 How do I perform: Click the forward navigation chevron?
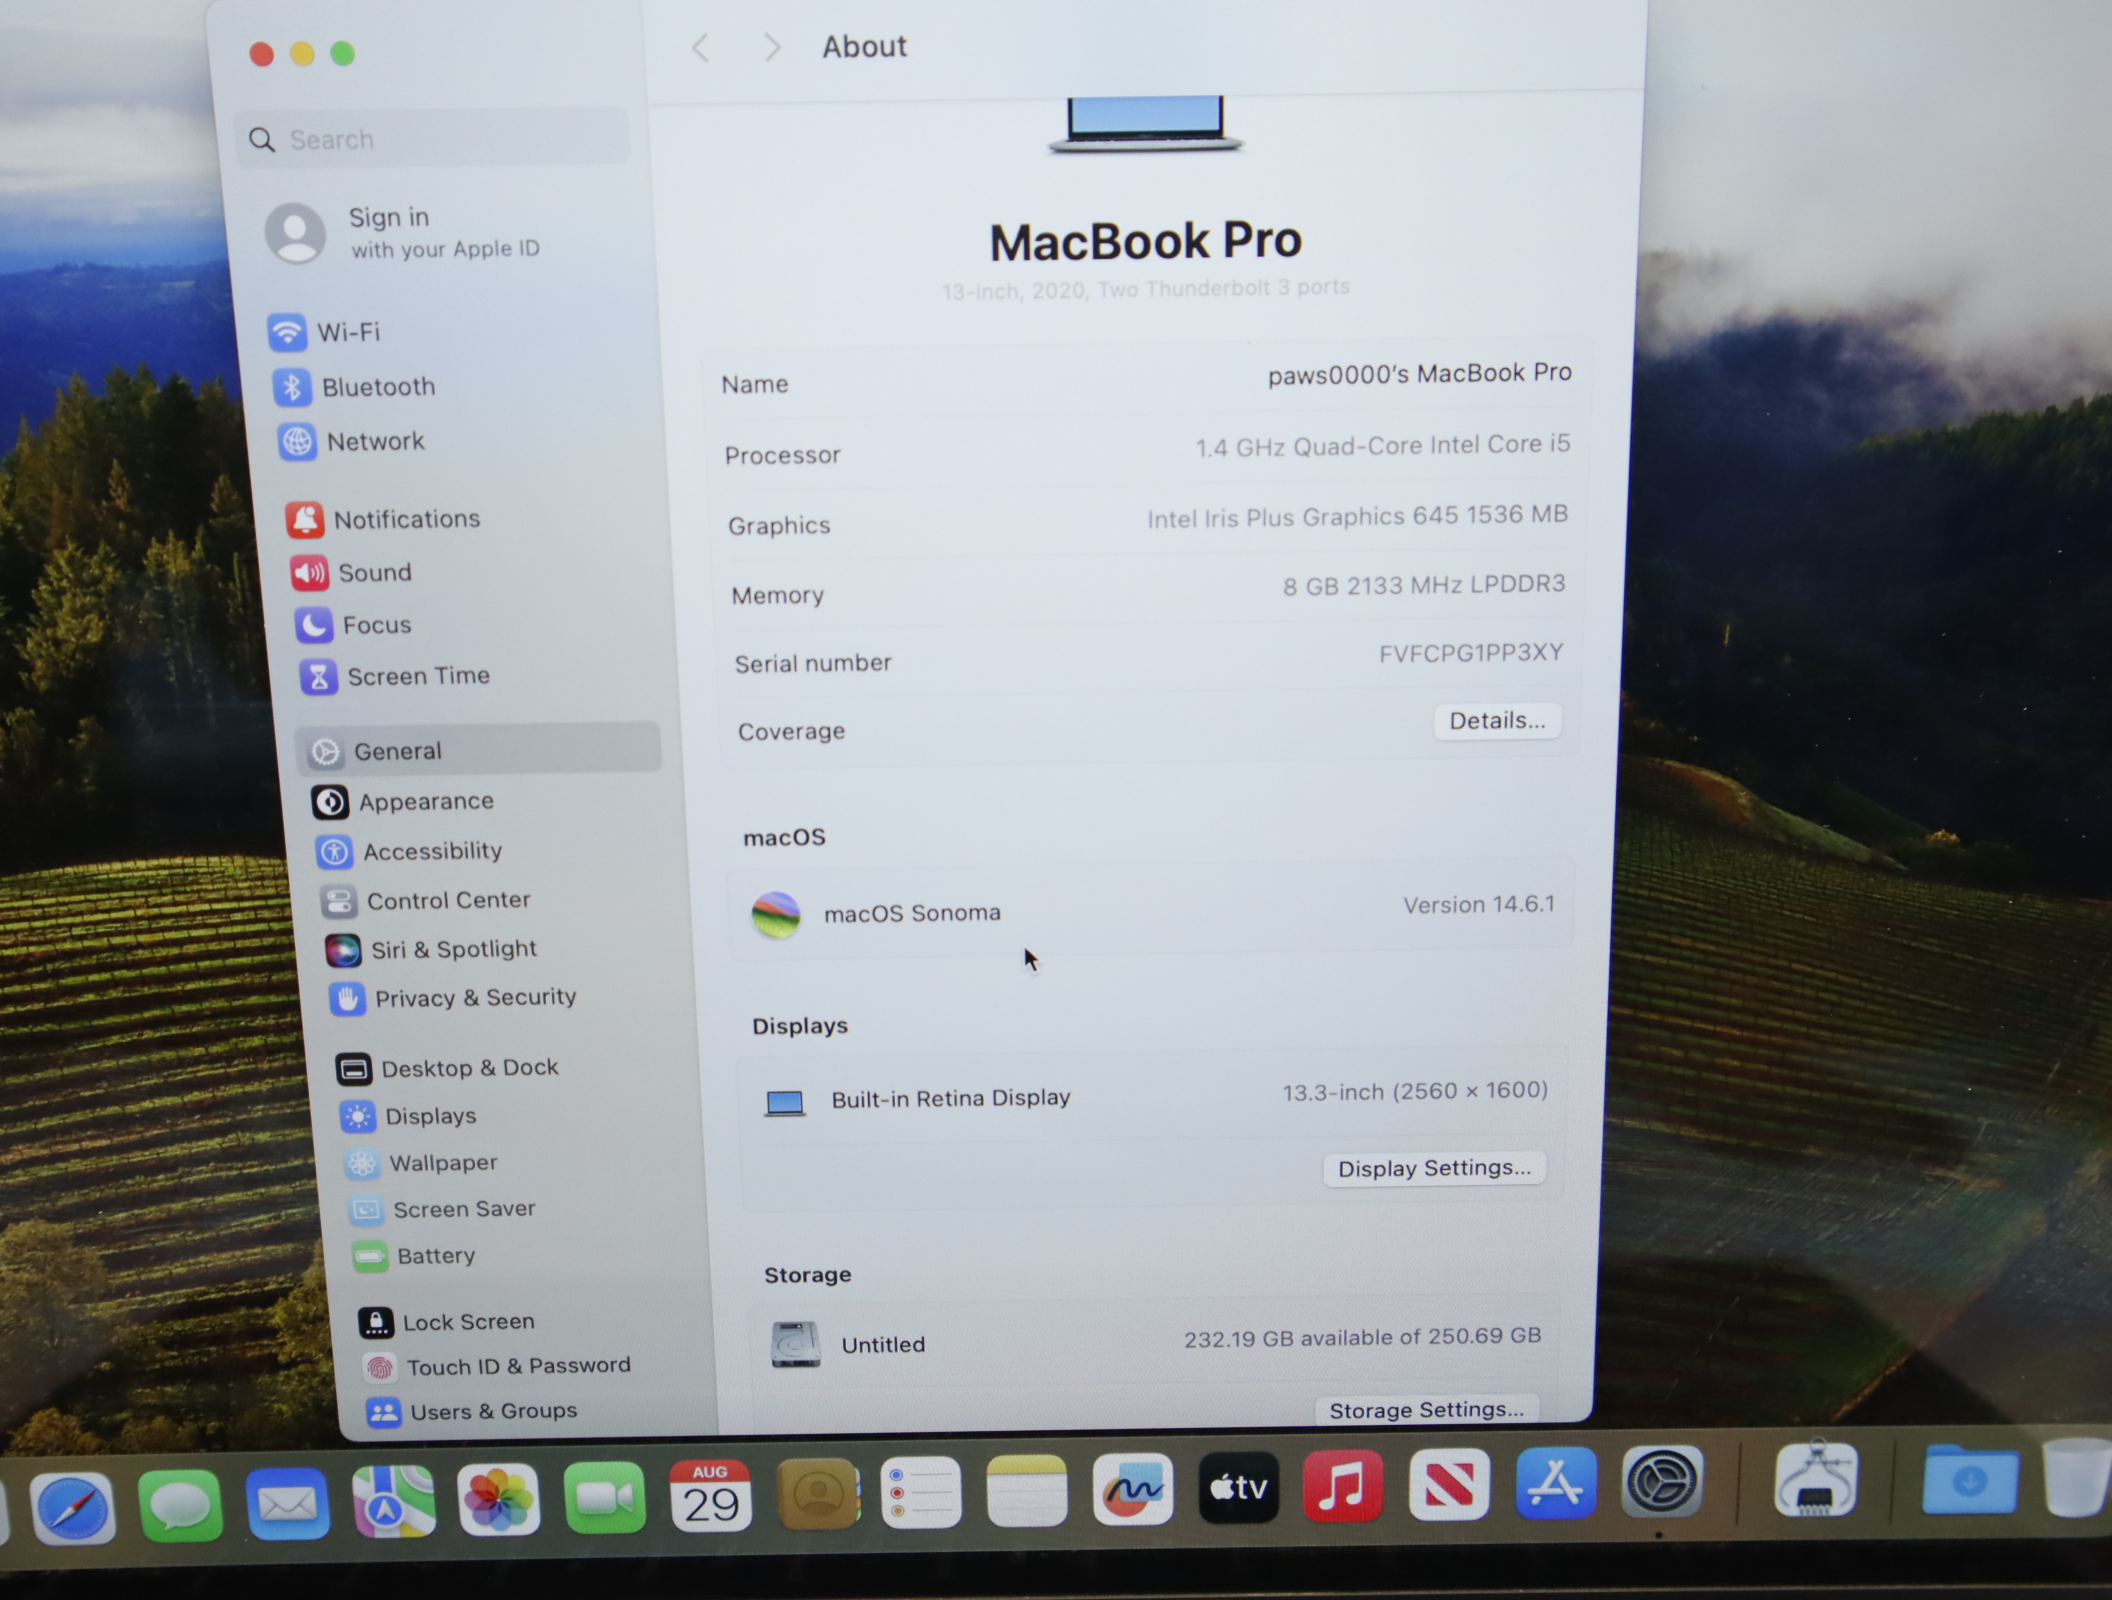click(771, 47)
